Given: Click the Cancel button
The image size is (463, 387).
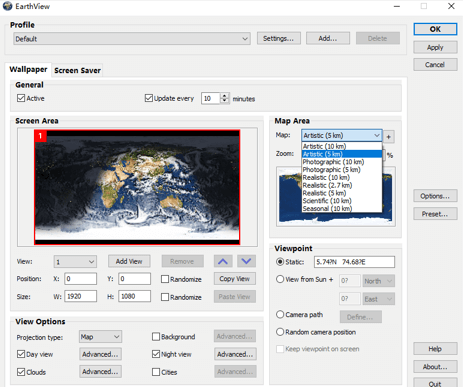Looking at the screenshot, I should [435, 65].
